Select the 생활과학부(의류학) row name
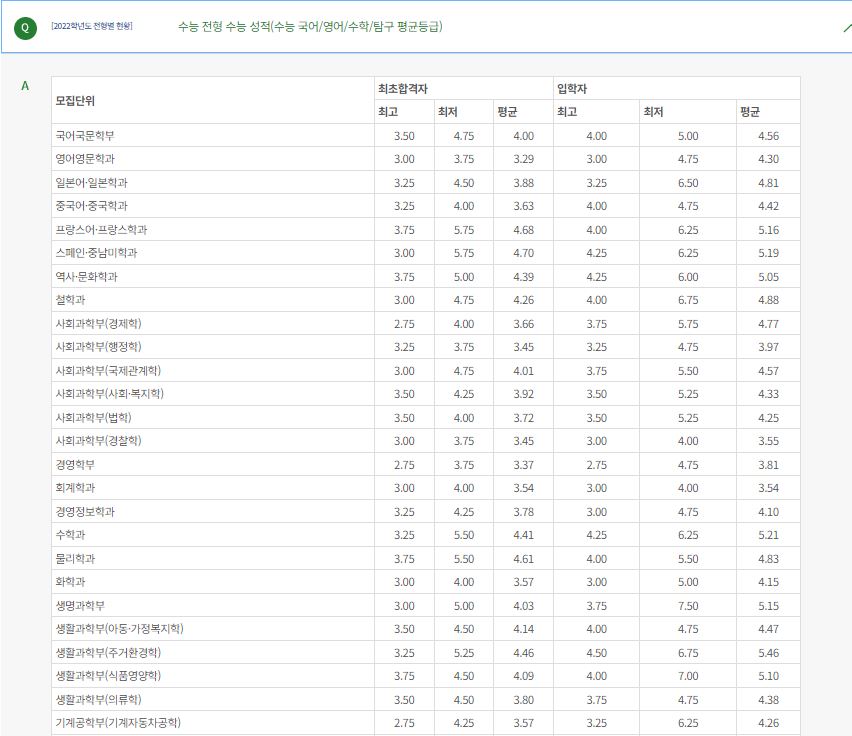This screenshot has height=736, width=852. point(98,700)
